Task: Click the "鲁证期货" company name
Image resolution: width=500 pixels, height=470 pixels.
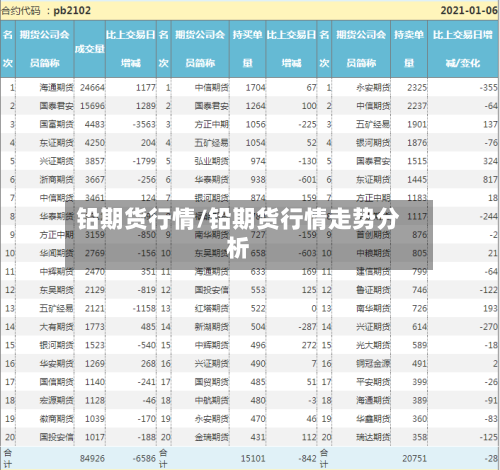Action: [x=373, y=290]
